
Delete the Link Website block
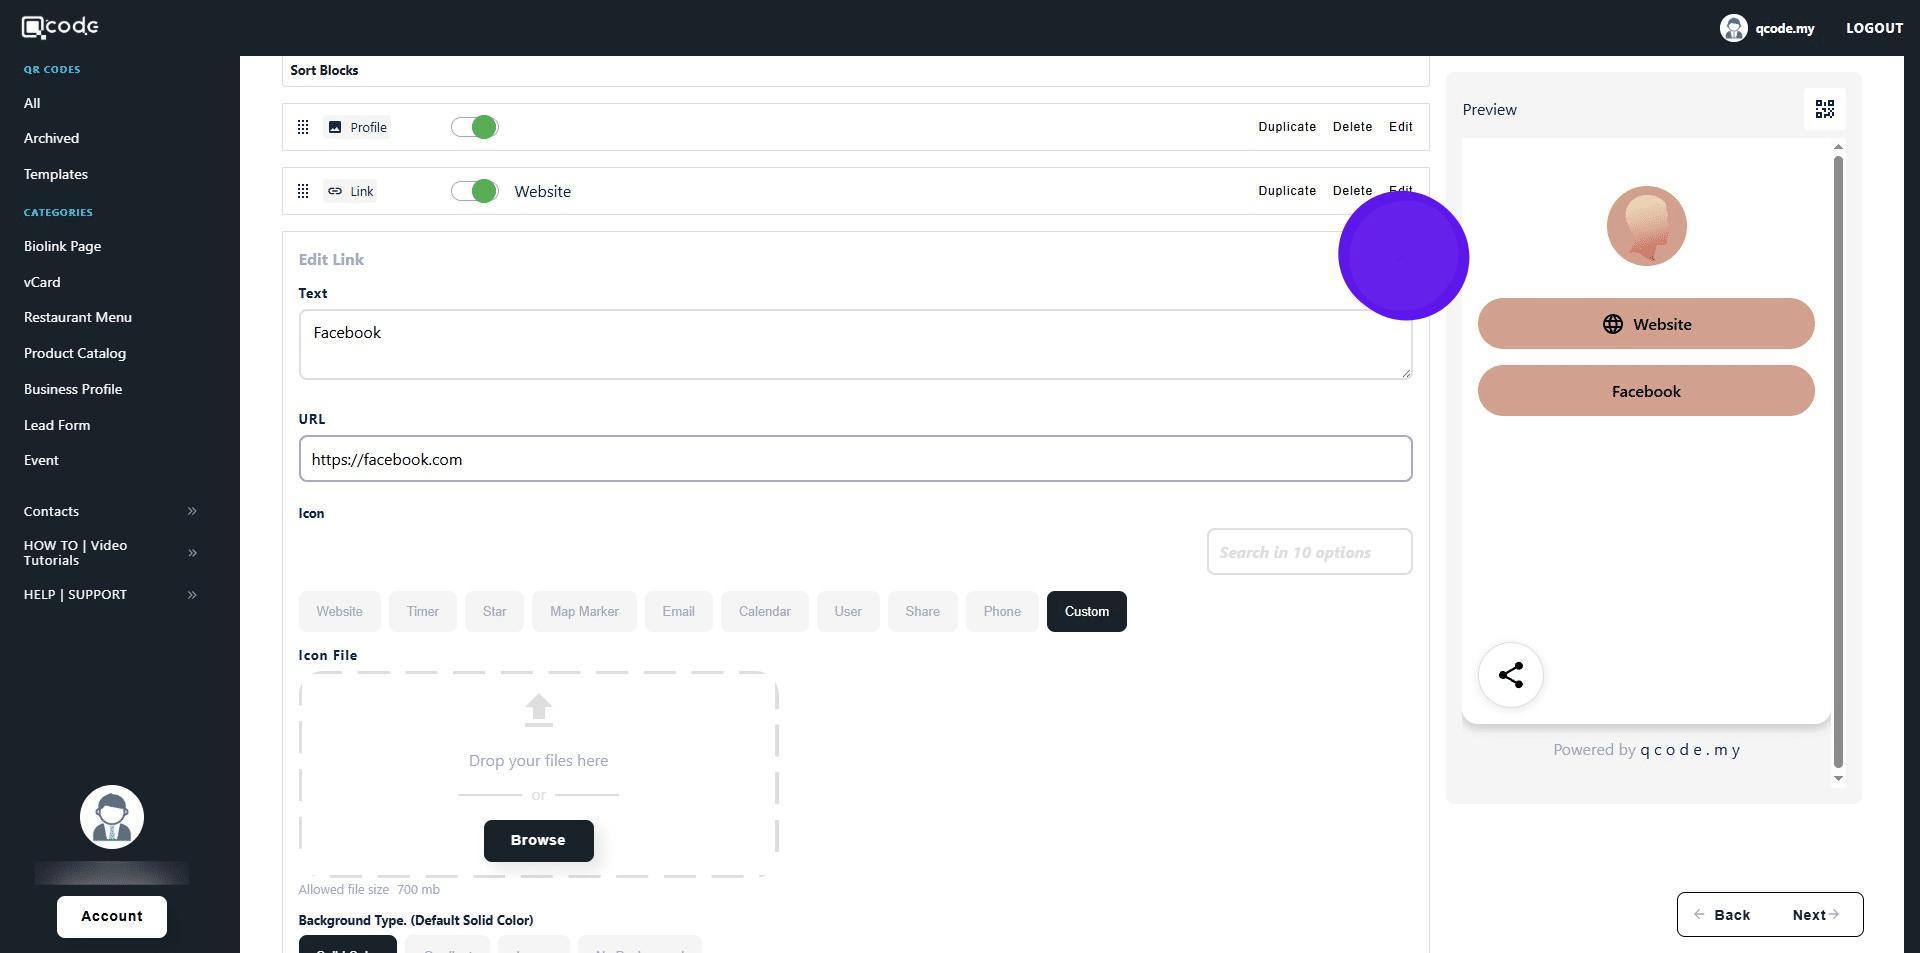(1352, 191)
